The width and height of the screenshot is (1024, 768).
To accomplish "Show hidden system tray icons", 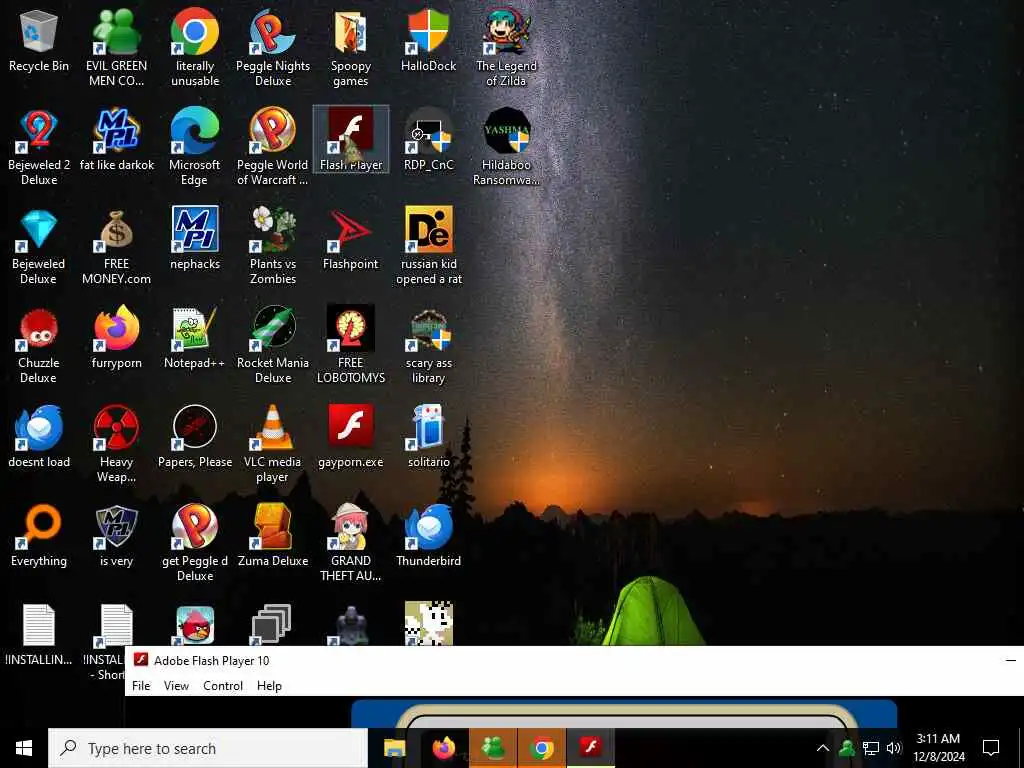I will (823, 748).
